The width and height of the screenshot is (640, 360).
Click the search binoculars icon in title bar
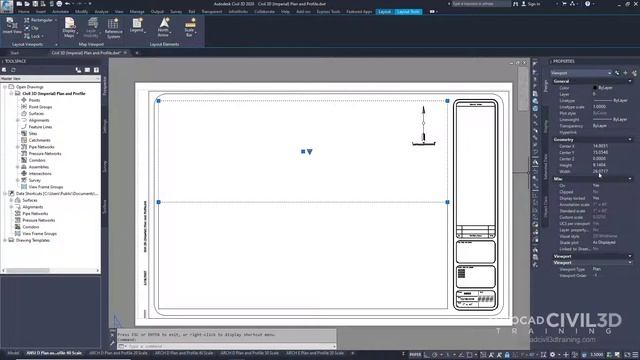tap(516, 4)
